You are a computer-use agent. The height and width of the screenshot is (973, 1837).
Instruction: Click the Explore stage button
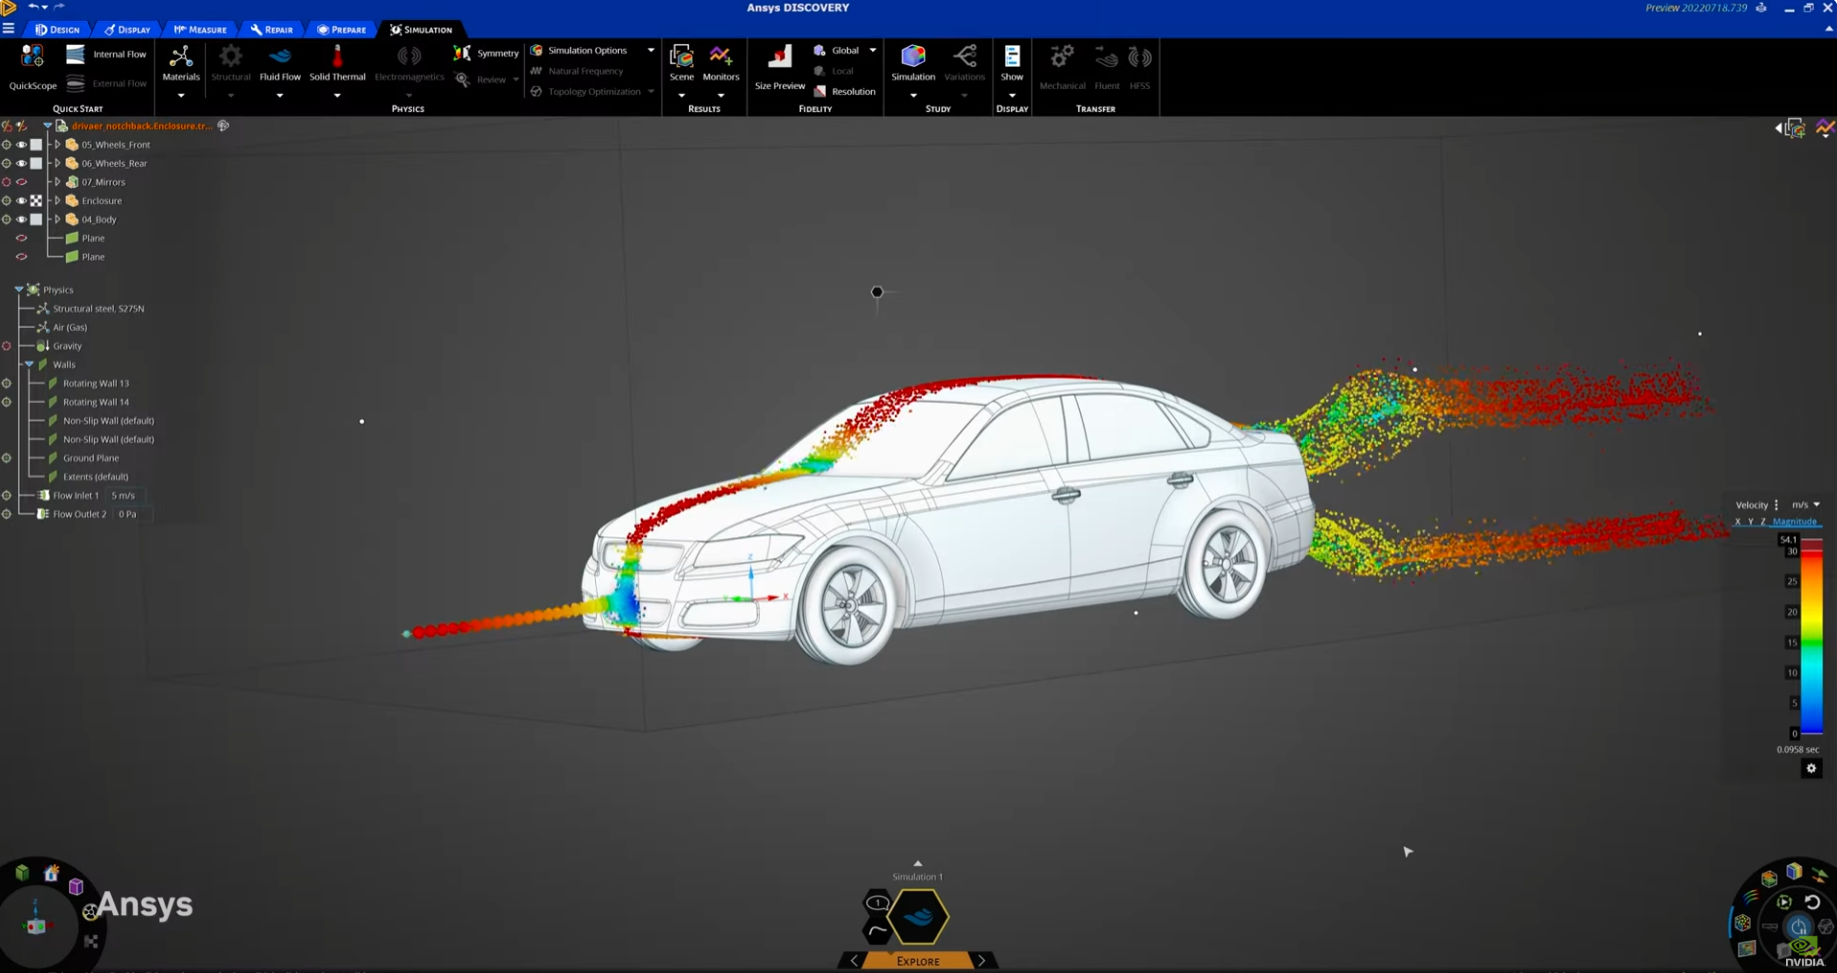[x=918, y=961]
